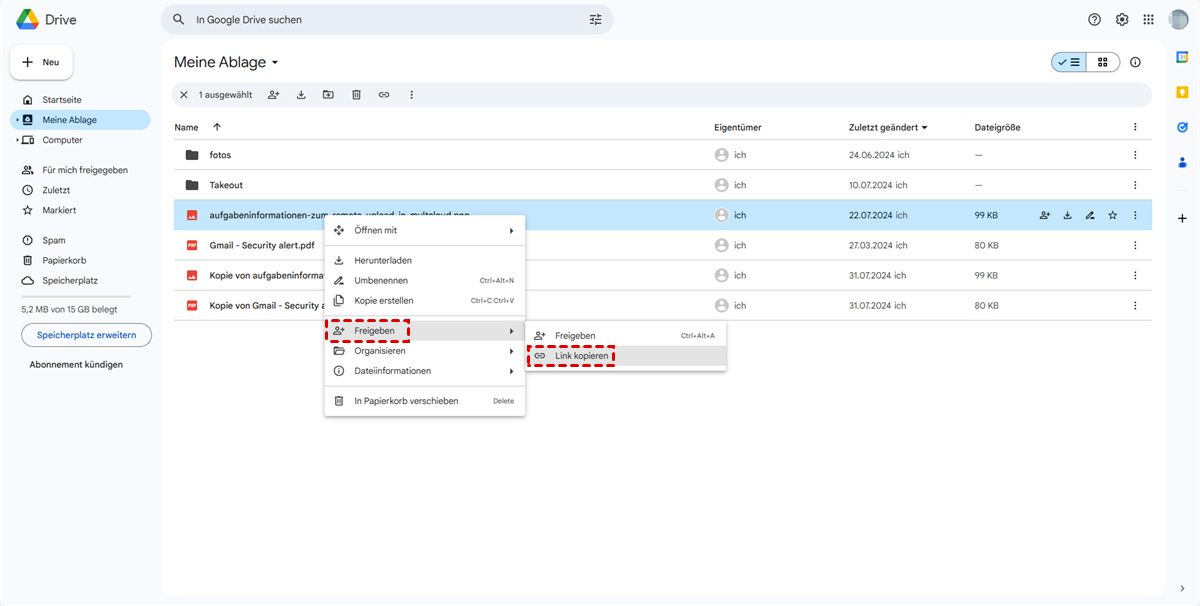Star the selected PNG file

(x=1112, y=215)
